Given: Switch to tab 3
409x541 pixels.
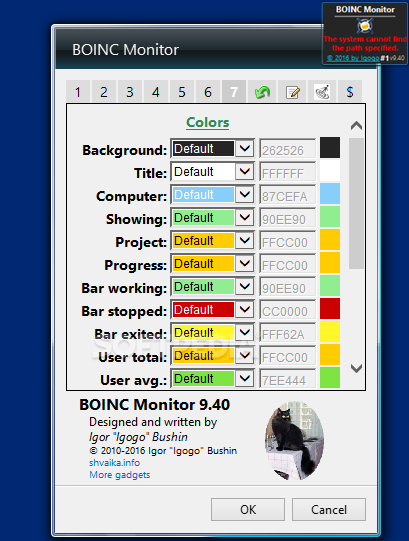Looking at the screenshot, I should coord(130,92).
